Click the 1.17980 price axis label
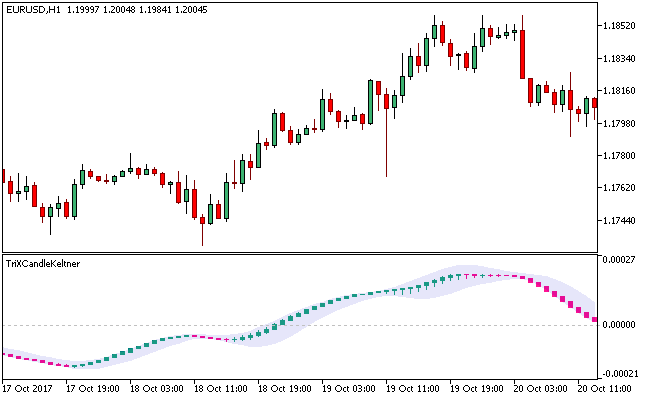Image resolution: width=650 pixels, height=400 pixels. point(619,124)
